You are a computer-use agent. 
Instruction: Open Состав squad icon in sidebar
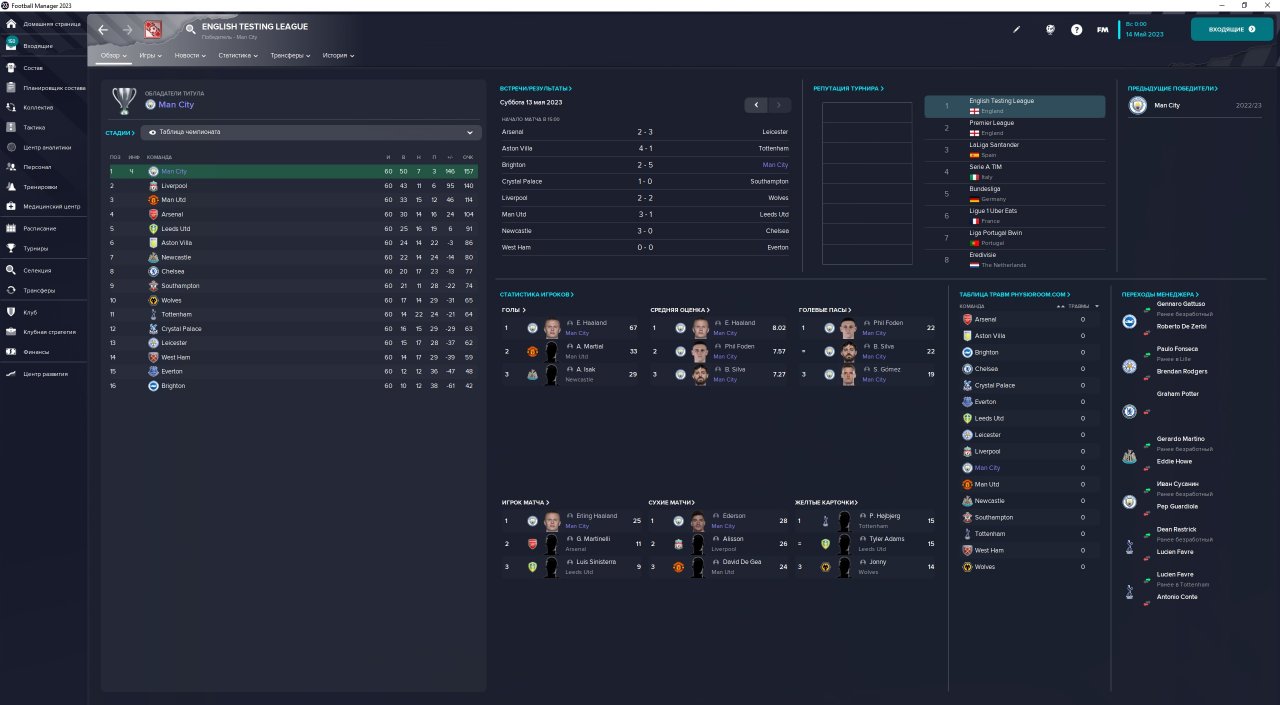pyautogui.click(x=12, y=68)
